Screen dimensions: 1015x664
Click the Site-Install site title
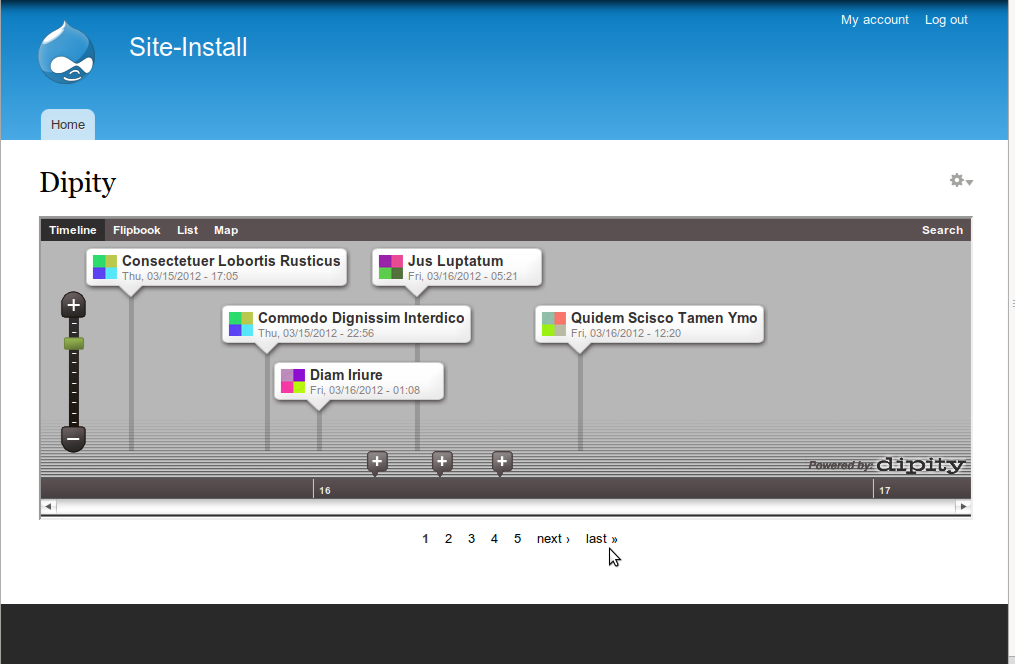pyautogui.click(x=188, y=47)
